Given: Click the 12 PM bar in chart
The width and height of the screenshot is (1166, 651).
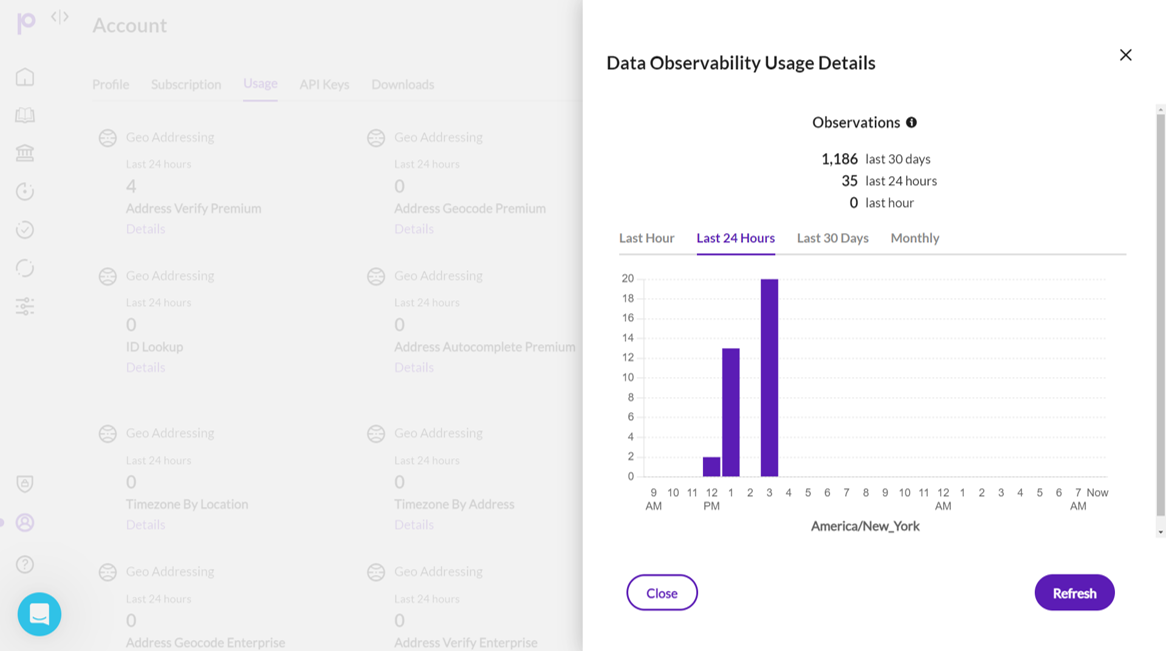Looking at the screenshot, I should click(x=711, y=466).
